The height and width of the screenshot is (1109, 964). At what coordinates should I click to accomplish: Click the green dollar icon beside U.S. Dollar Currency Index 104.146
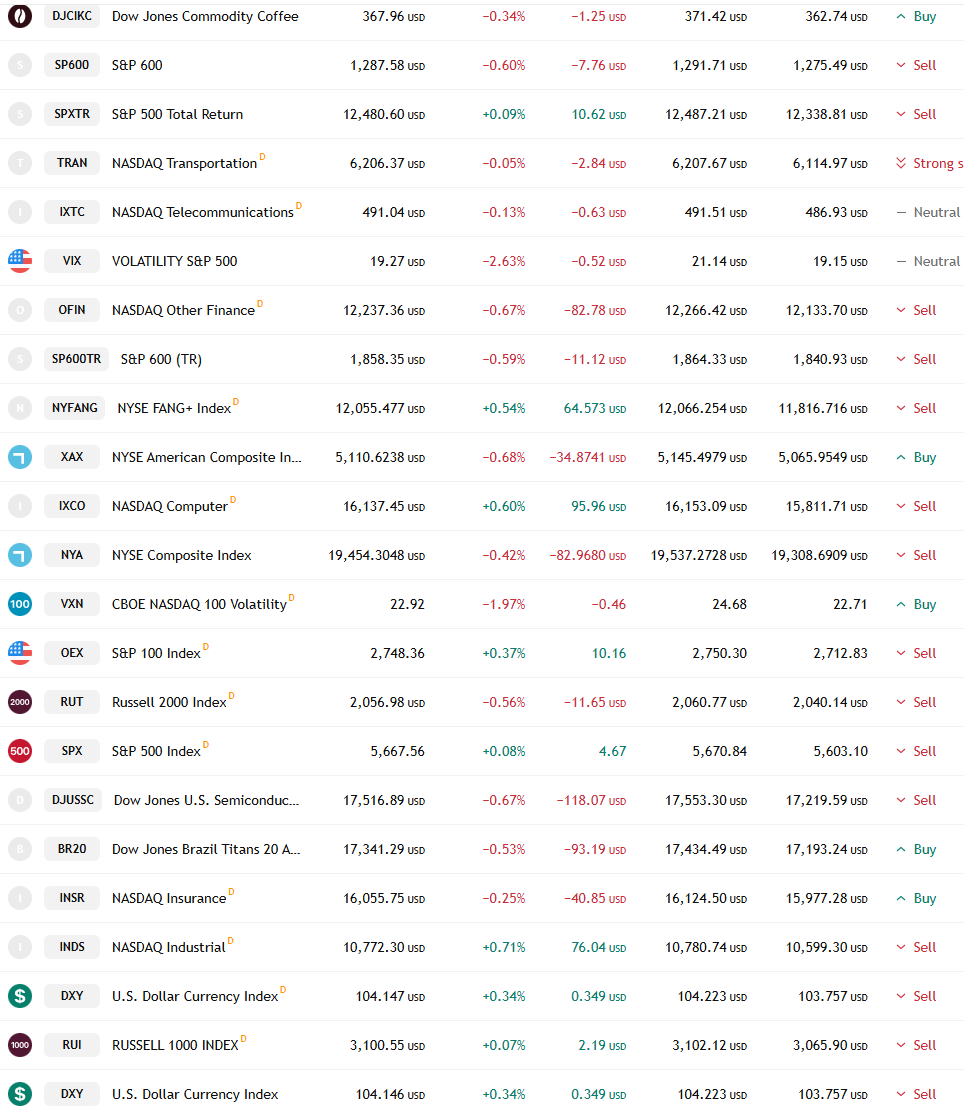(x=20, y=1094)
